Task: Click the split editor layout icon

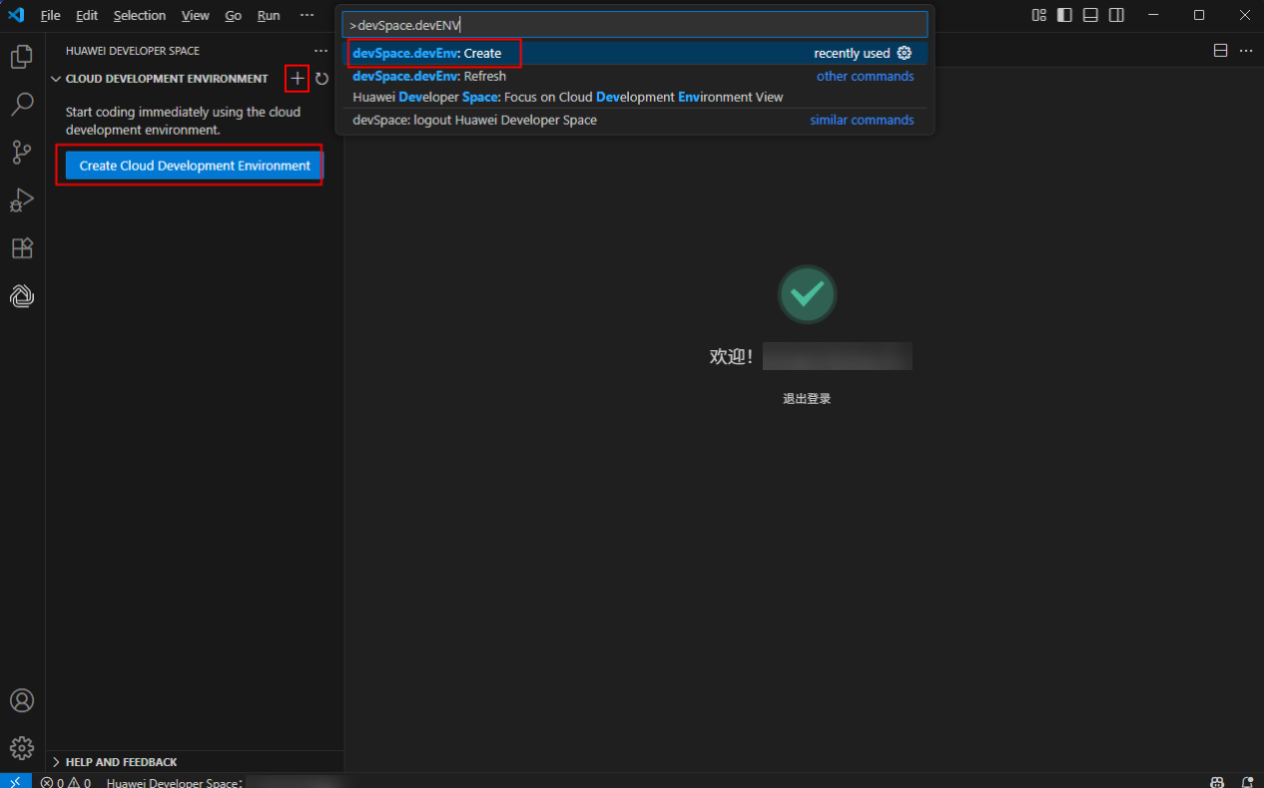Action: click(1220, 50)
